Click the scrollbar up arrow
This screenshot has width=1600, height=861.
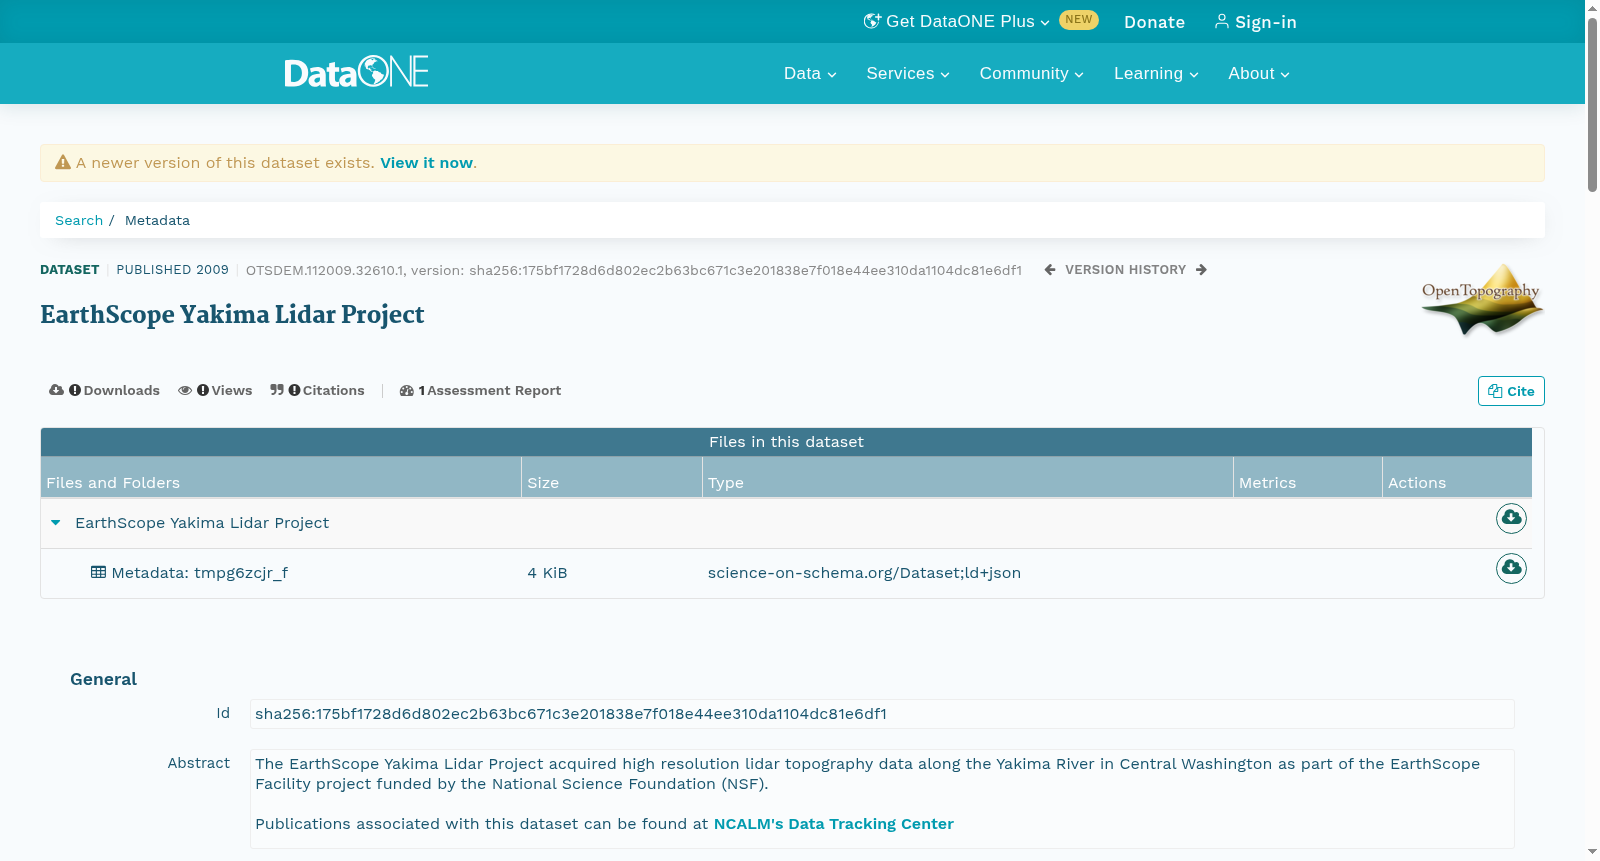(x=1592, y=7)
